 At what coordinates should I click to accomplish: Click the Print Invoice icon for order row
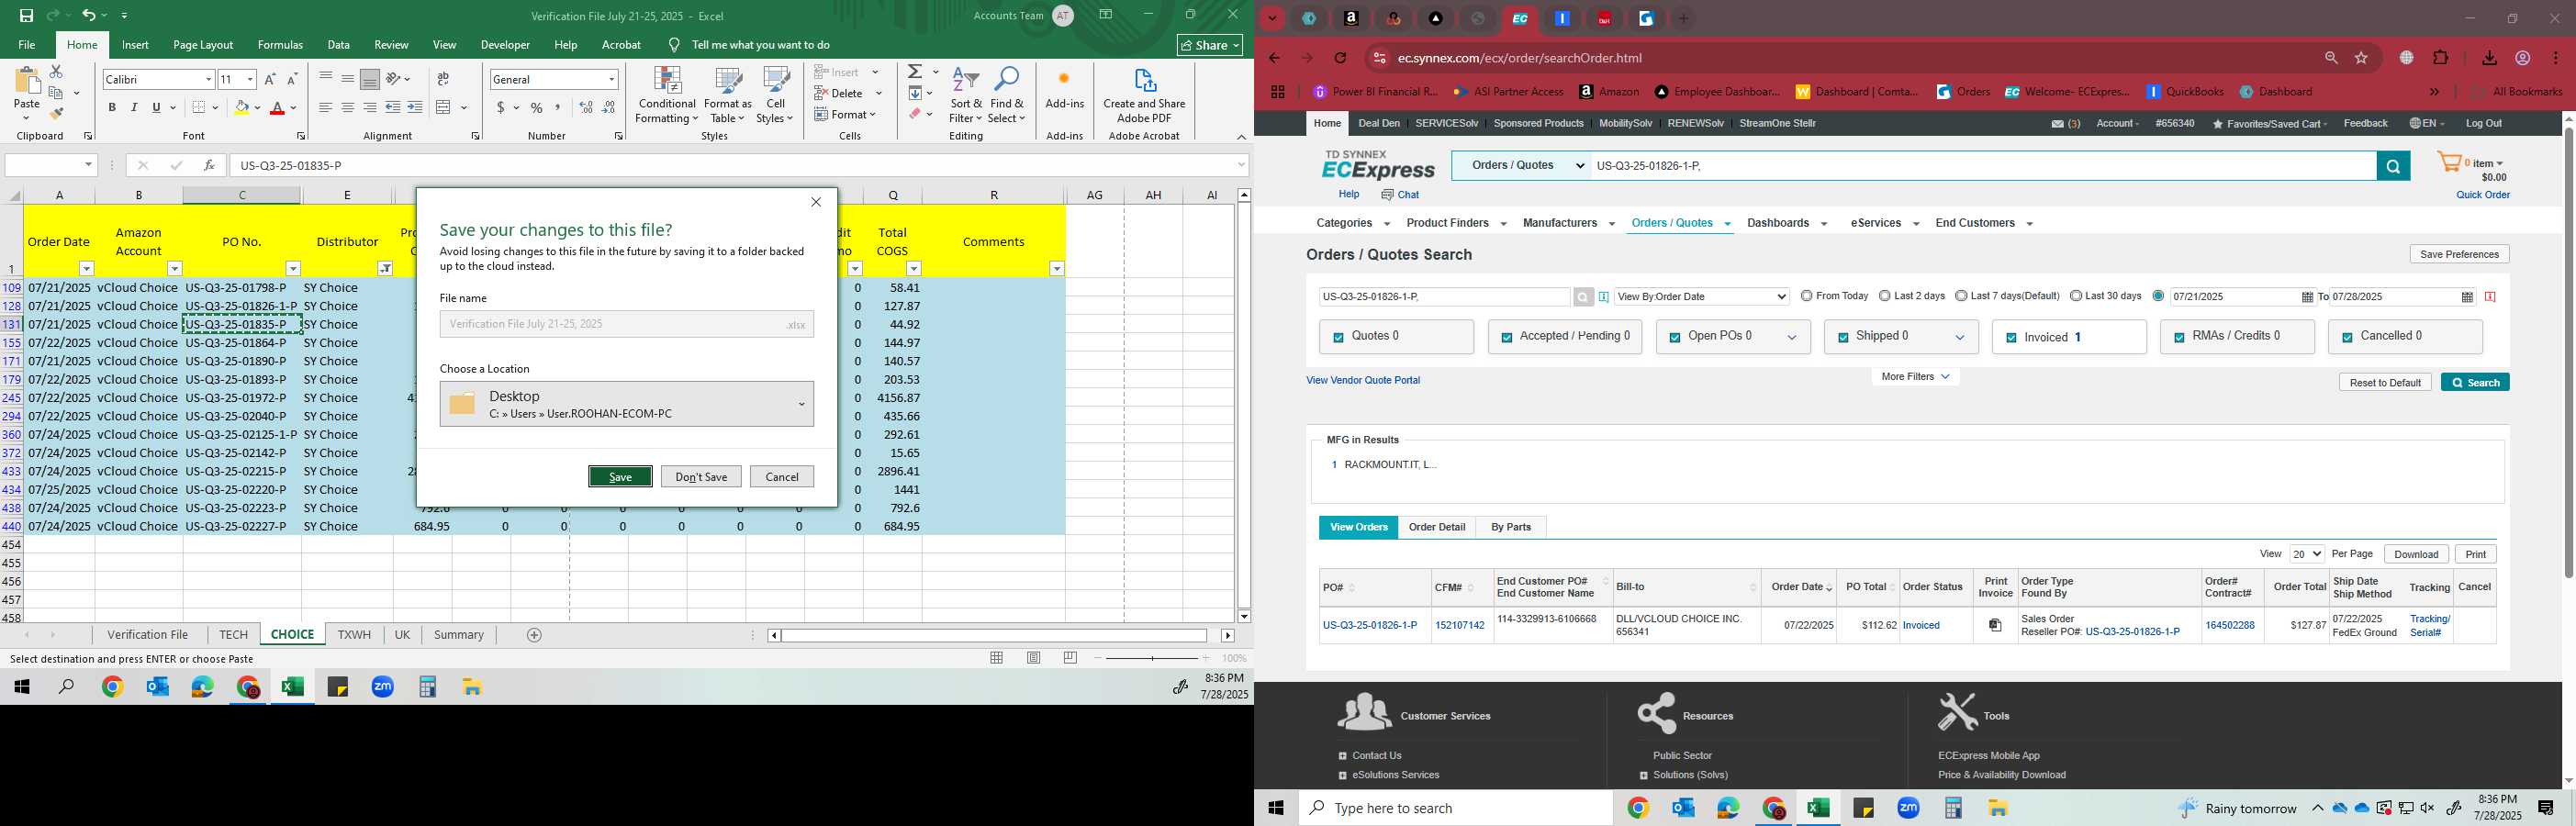click(1995, 625)
